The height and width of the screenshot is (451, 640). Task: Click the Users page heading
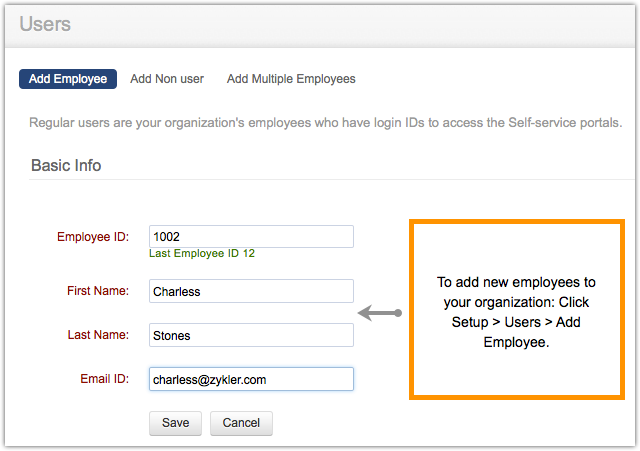pos(45,23)
